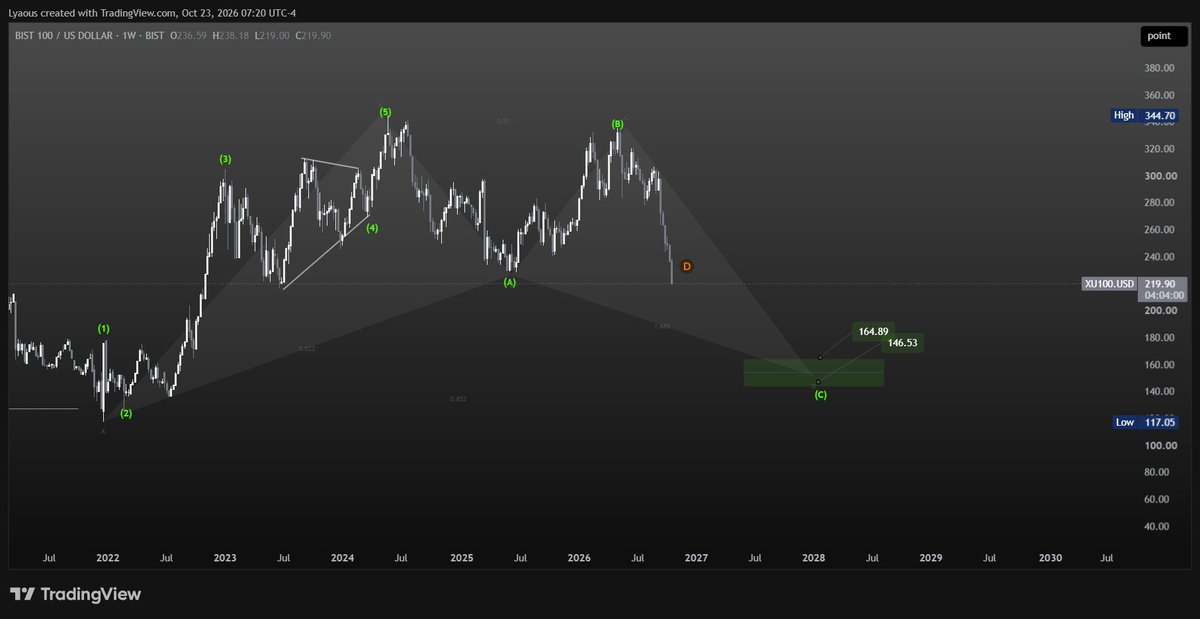The height and width of the screenshot is (619, 1200).
Task: Click the 160.00 price axis label
Action: click(1159, 365)
